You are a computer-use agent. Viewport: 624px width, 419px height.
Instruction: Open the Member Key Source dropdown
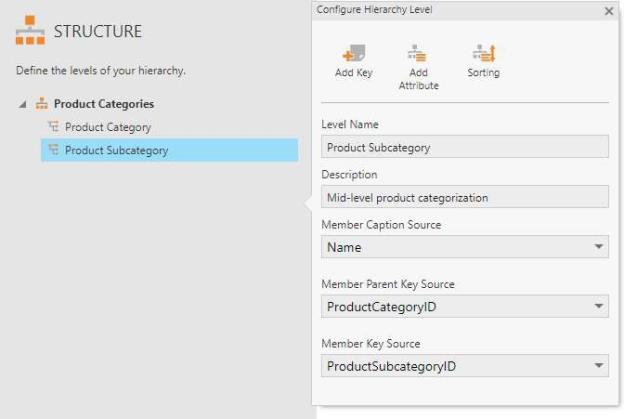click(x=599, y=366)
